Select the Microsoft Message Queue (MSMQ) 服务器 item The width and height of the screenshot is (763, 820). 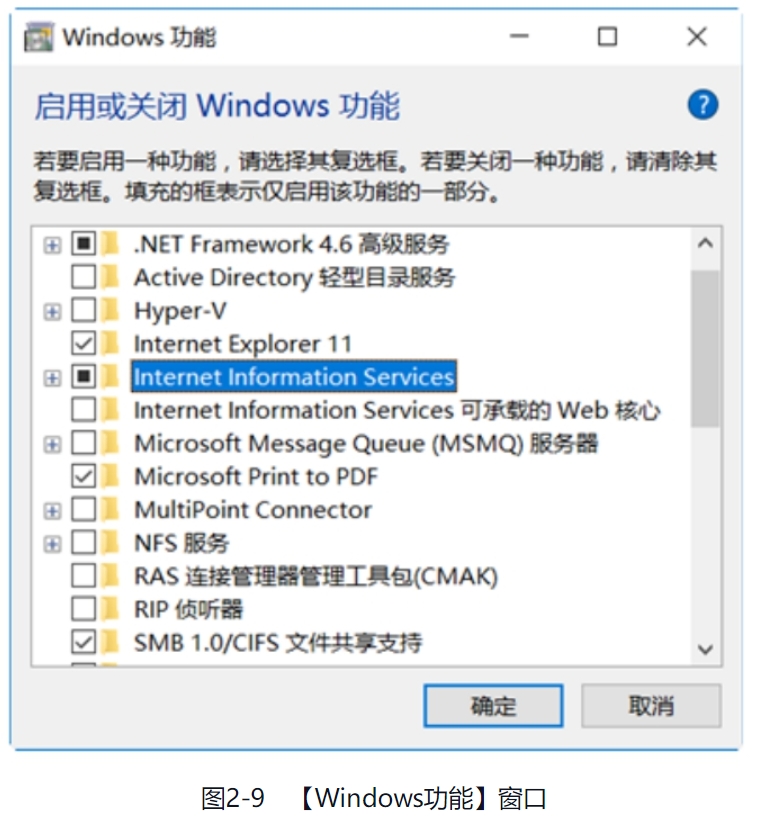[365, 443]
